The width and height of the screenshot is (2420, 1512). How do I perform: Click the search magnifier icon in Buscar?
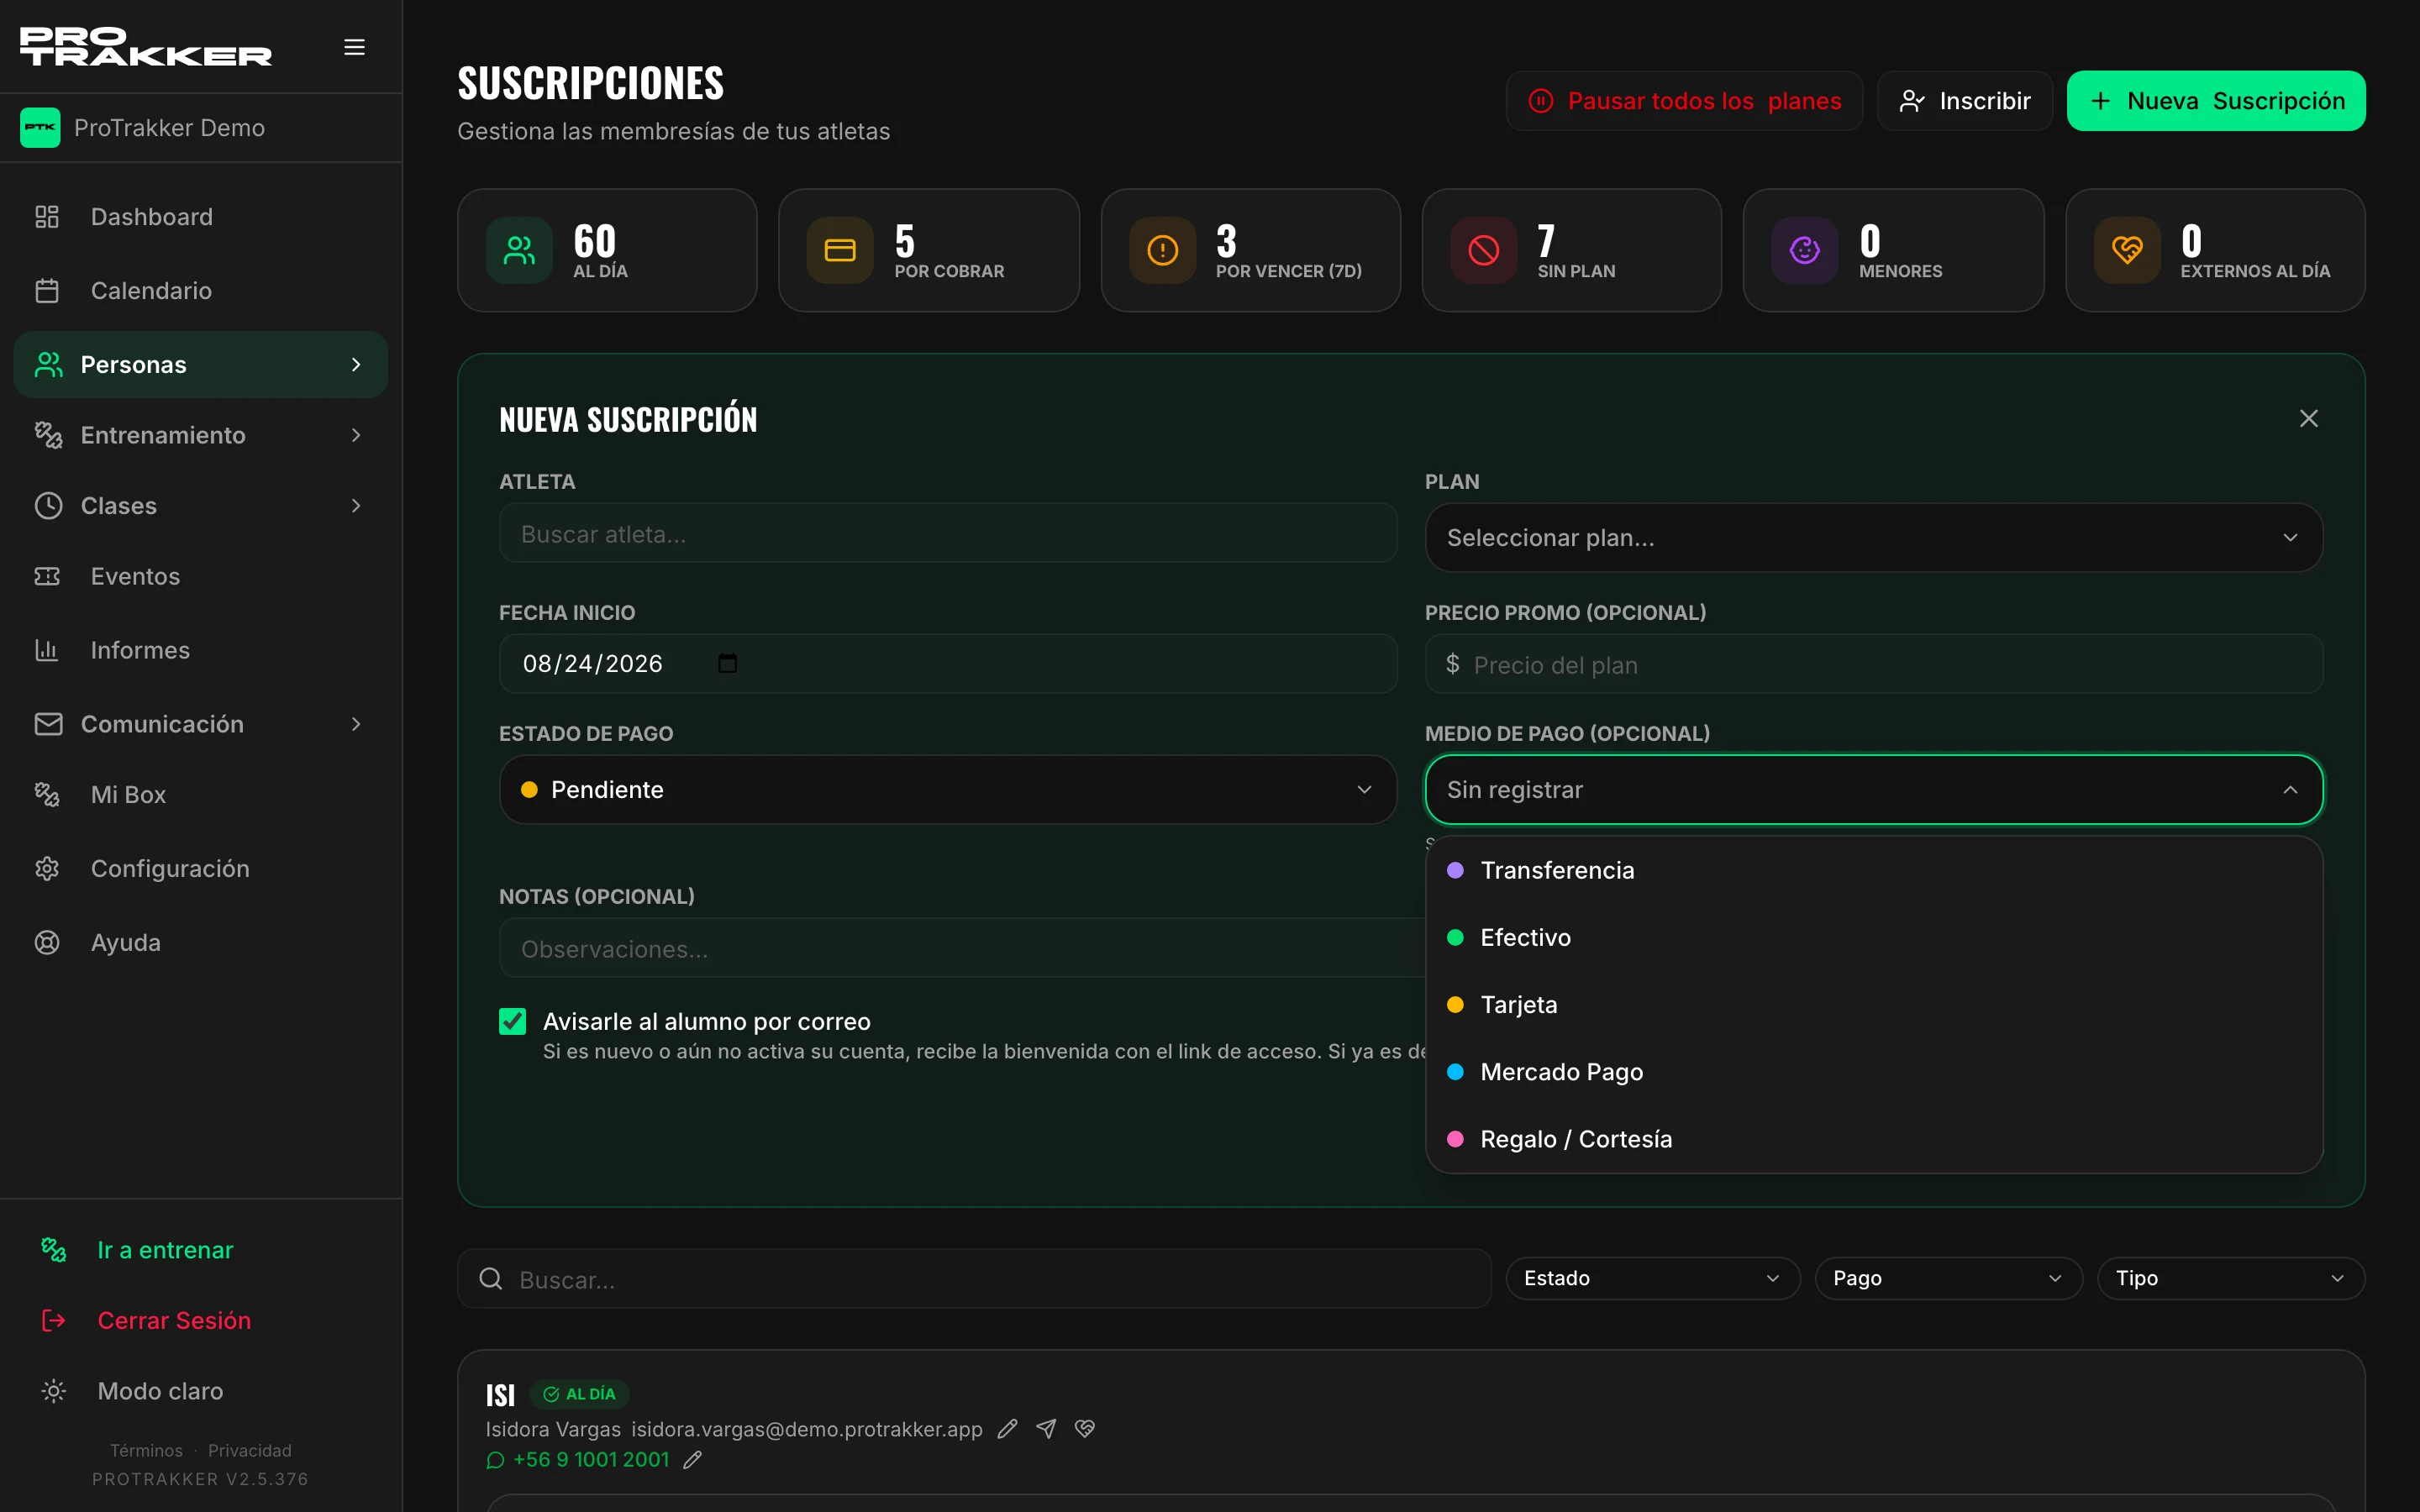pos(490,1278)
